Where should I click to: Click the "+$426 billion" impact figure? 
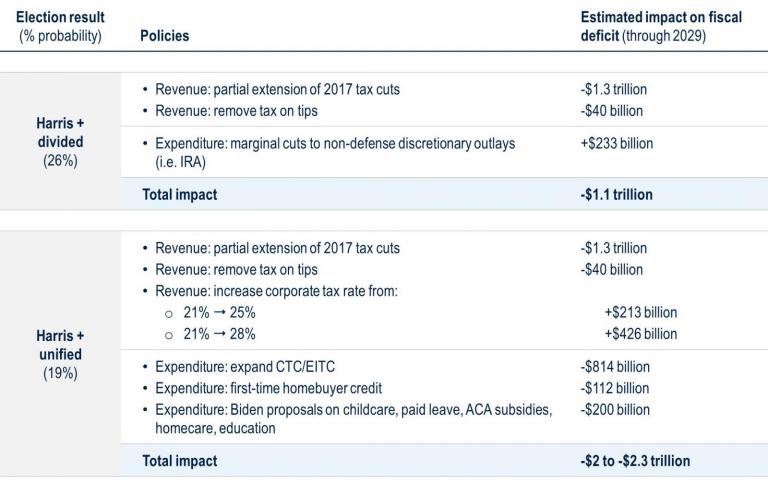tap(641, 334)
